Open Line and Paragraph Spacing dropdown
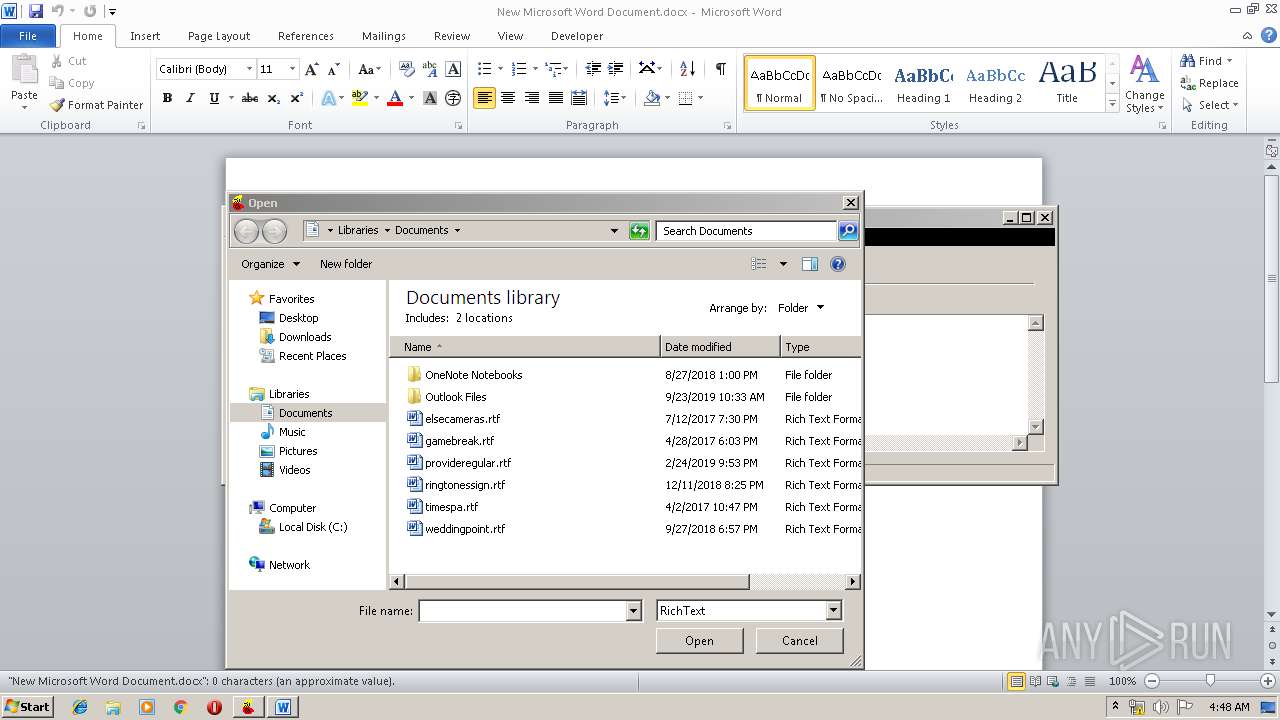 (x=616, y=98)
